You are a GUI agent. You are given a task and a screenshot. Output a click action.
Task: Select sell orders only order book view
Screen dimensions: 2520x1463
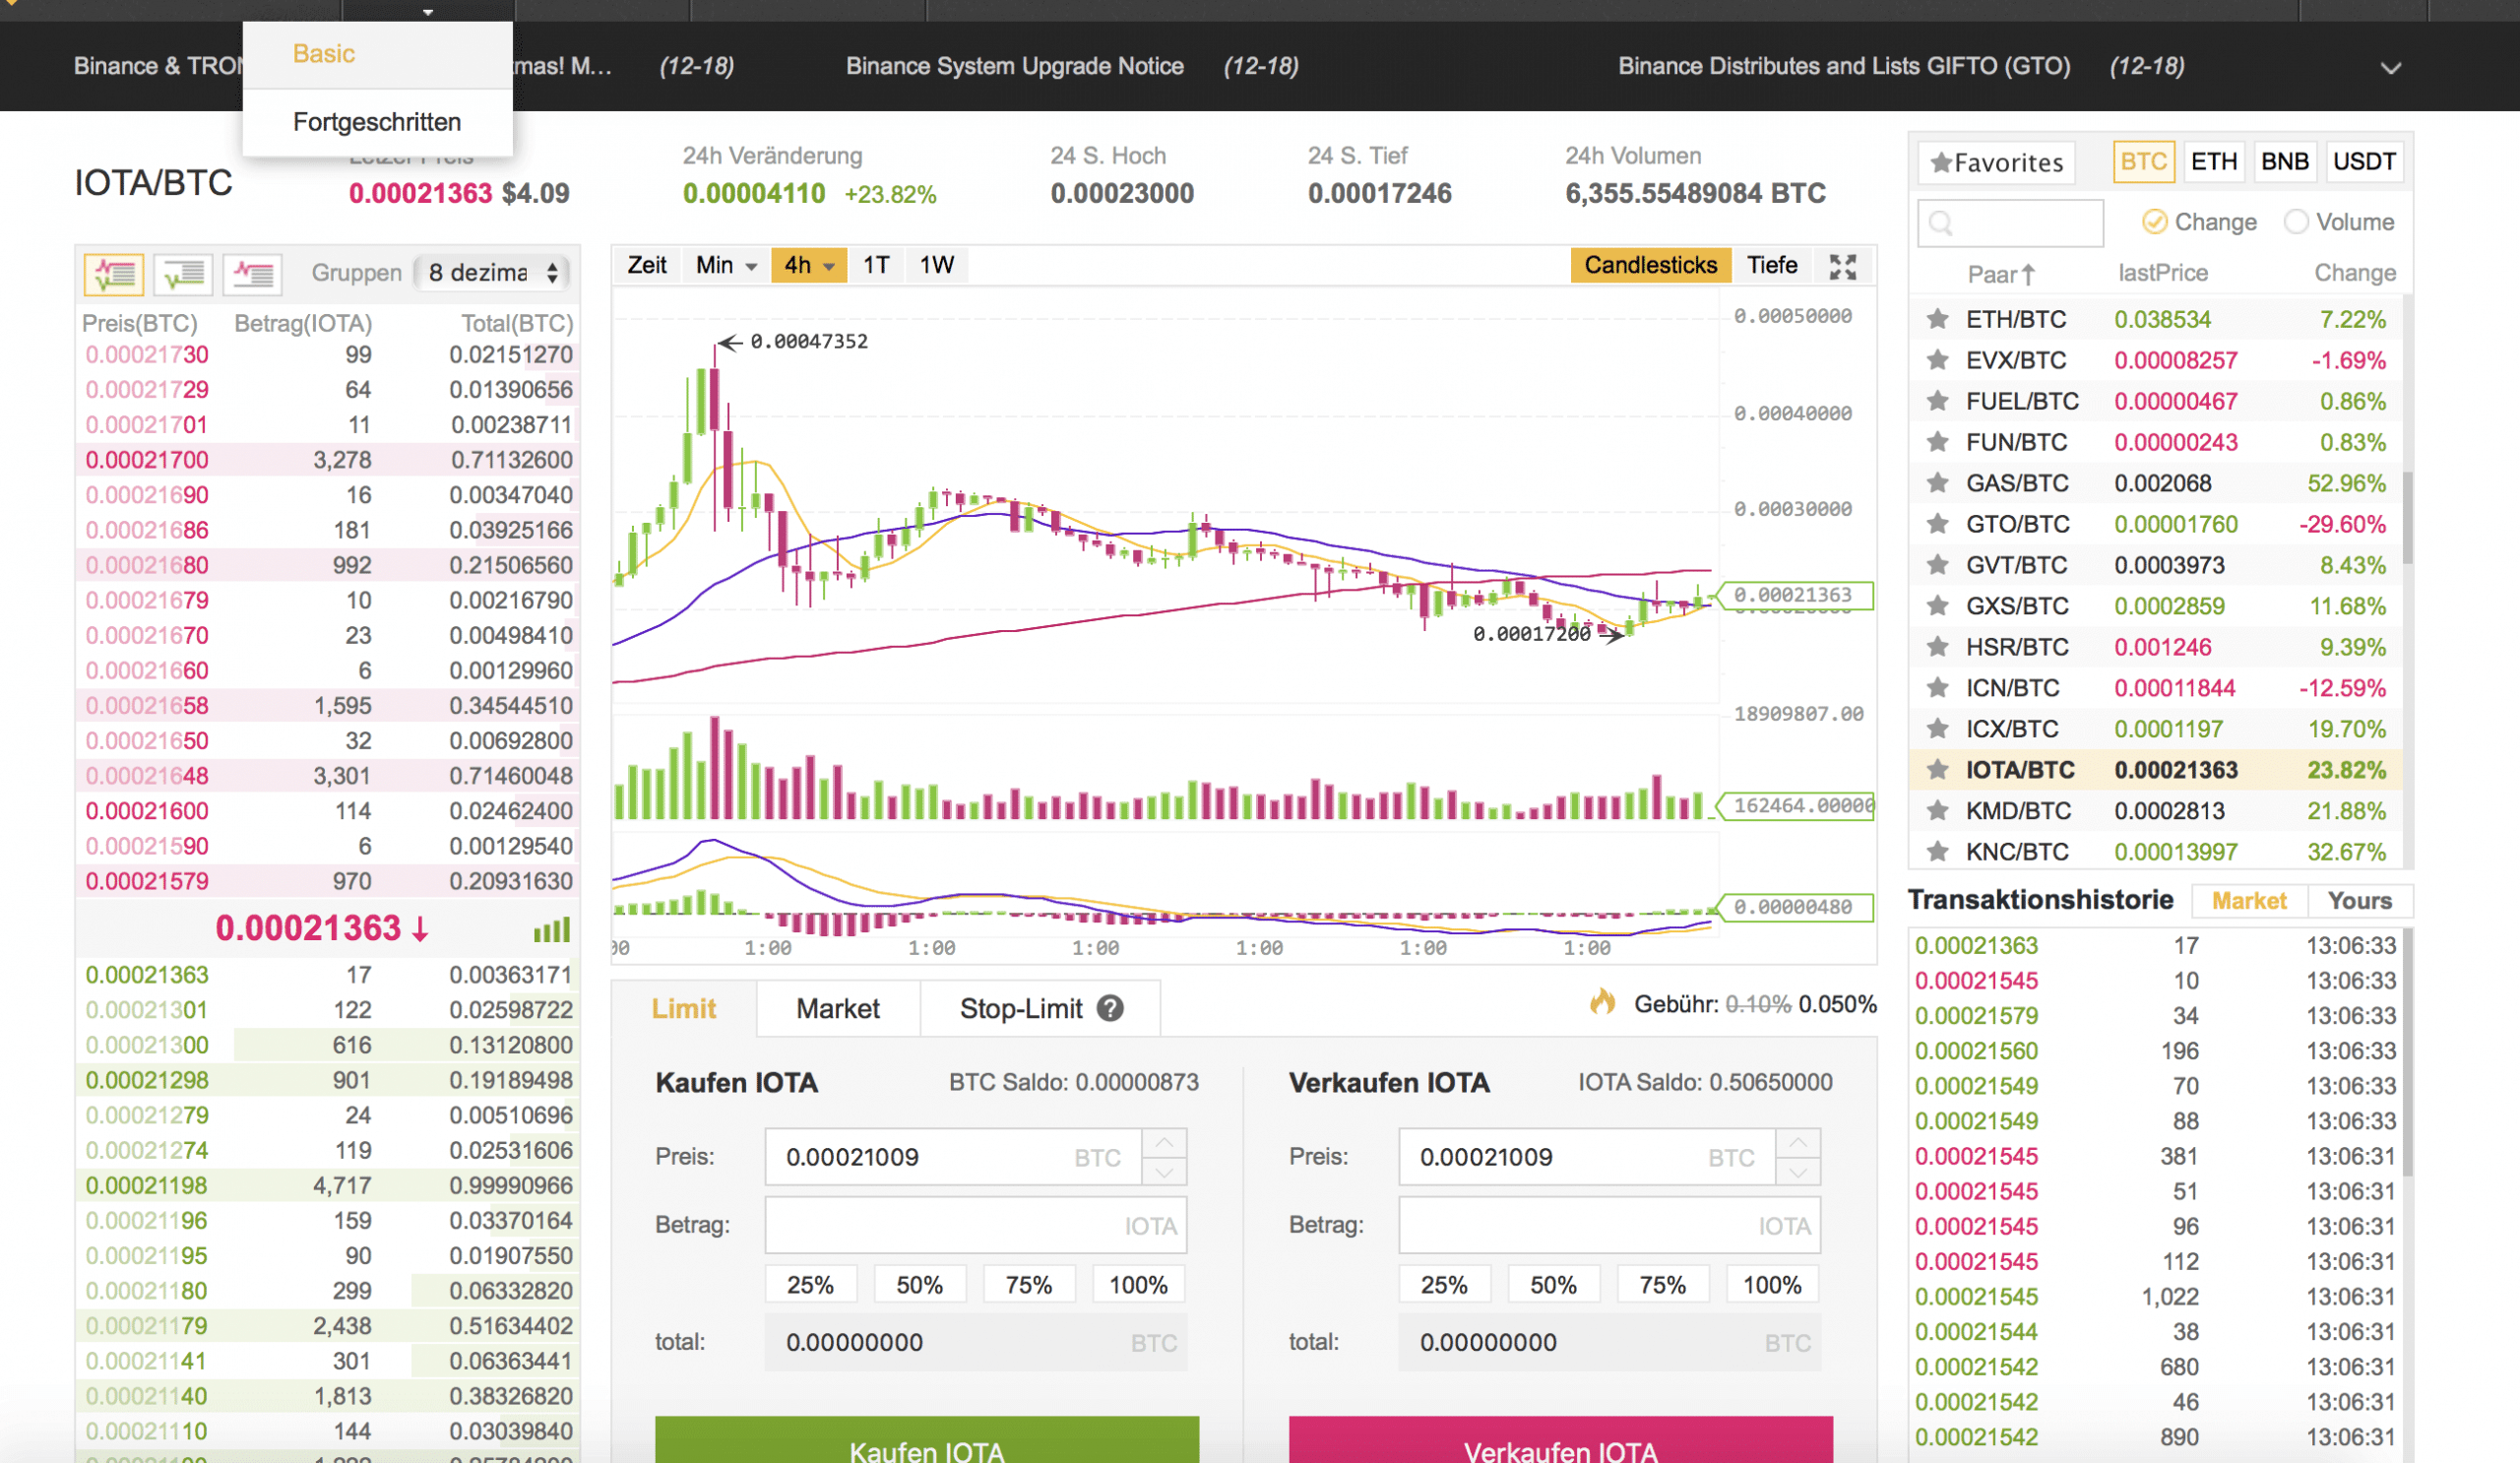point(253,273)
